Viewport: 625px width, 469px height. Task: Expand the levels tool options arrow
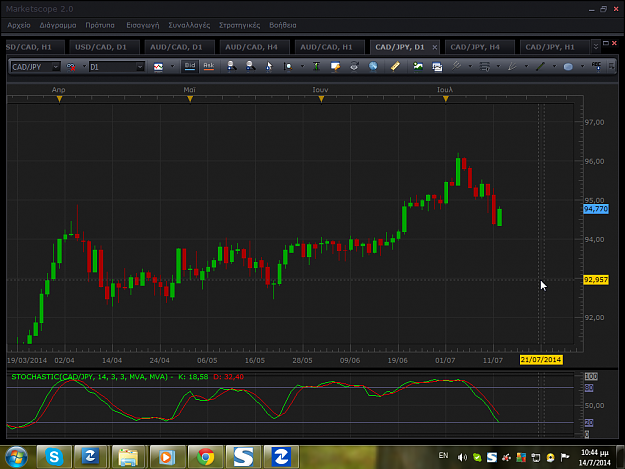(498, 66)
